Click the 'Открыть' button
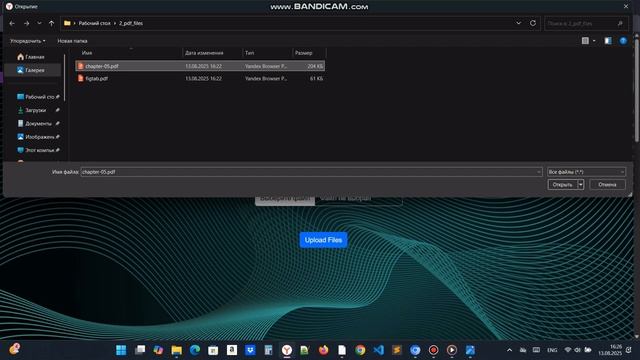Image resolution: width=640 pixels, height=360 pixels. (x=562, y=185)
